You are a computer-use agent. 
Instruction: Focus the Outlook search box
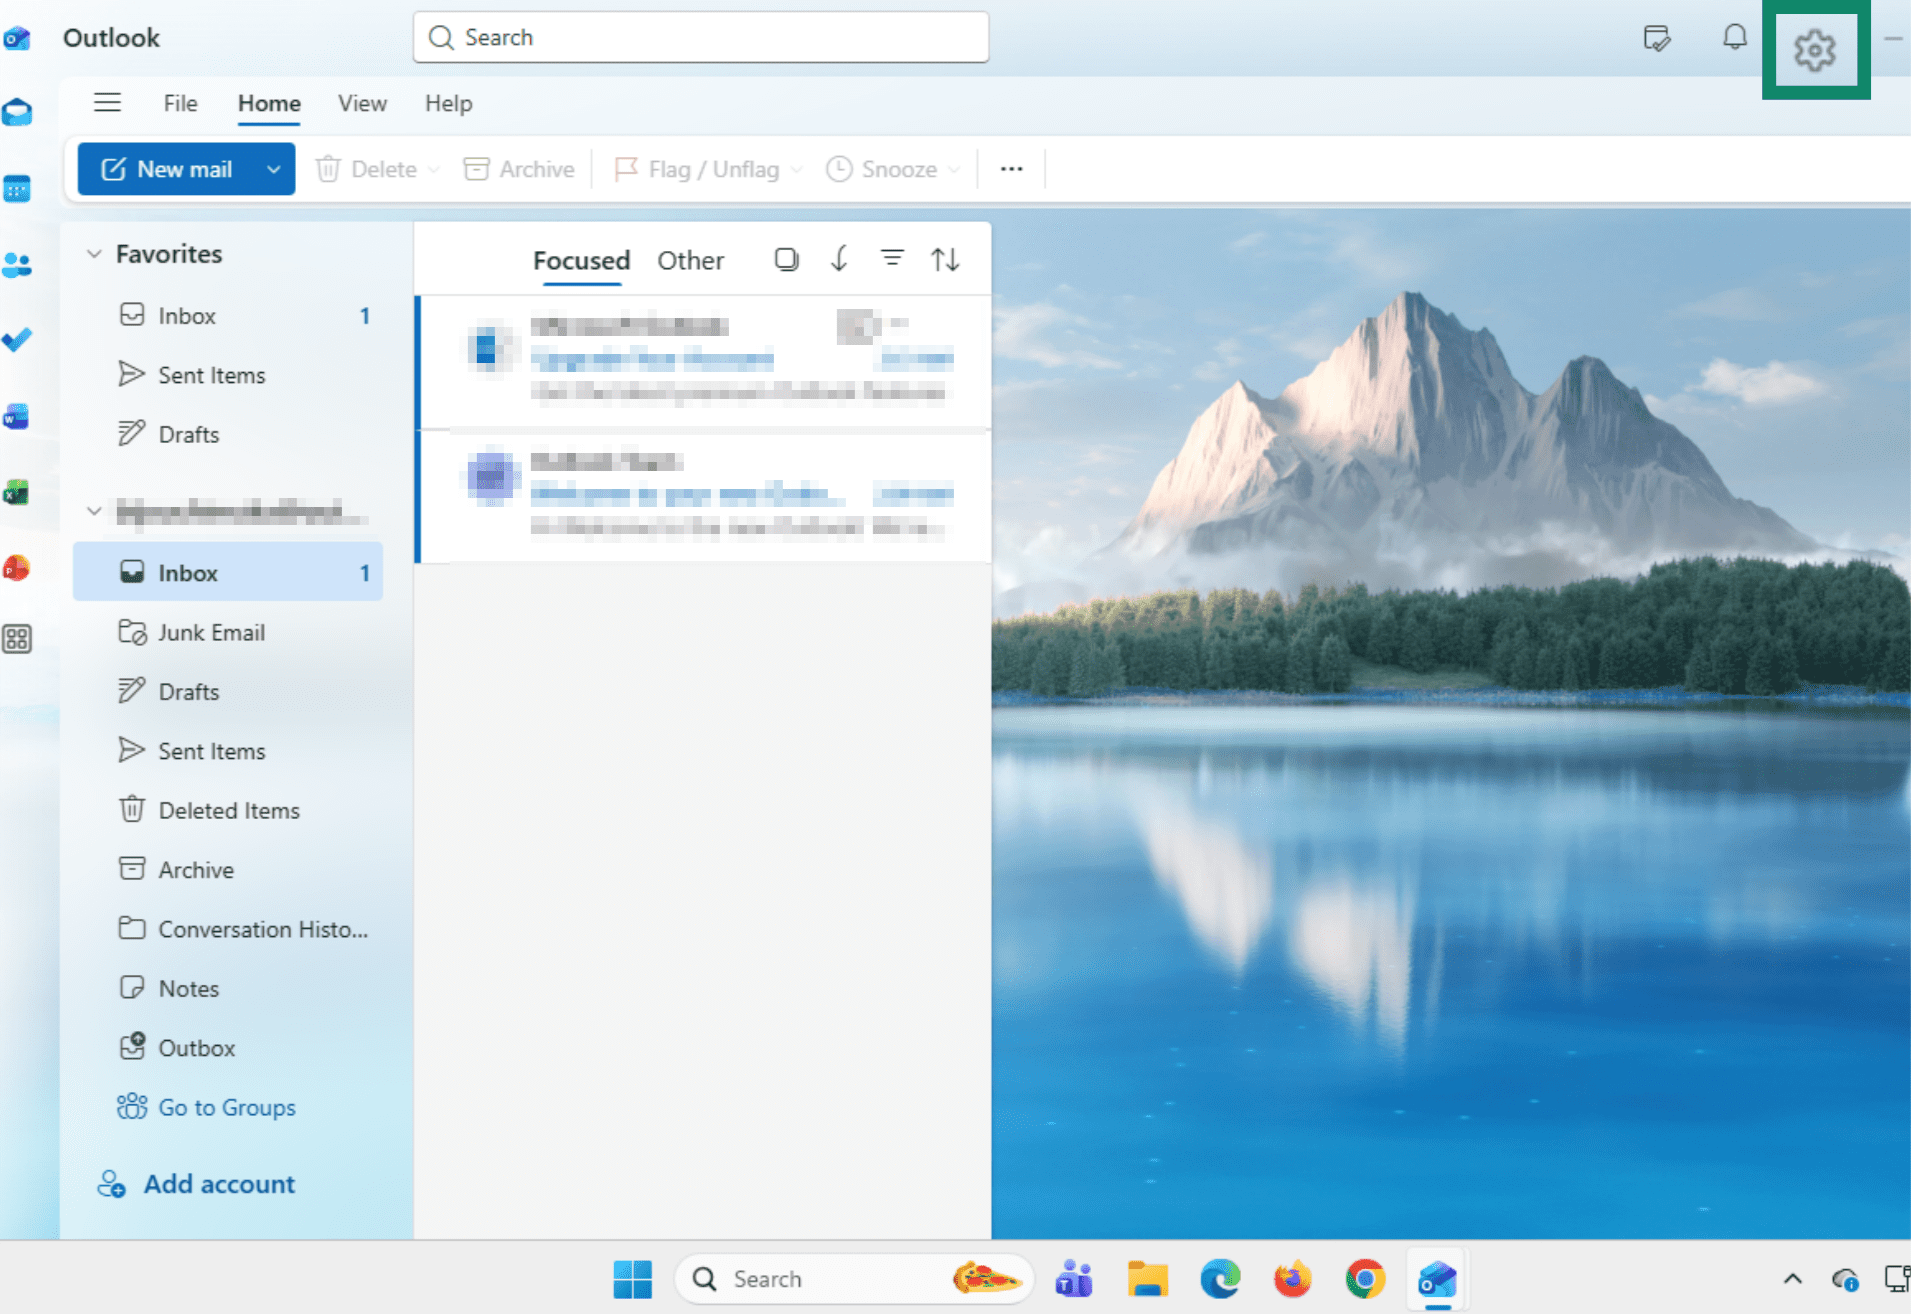[x=701, y=37]
